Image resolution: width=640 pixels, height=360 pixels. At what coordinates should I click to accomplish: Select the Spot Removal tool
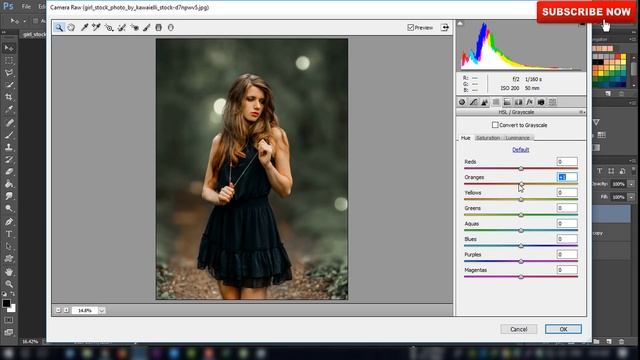coord(122,27)
